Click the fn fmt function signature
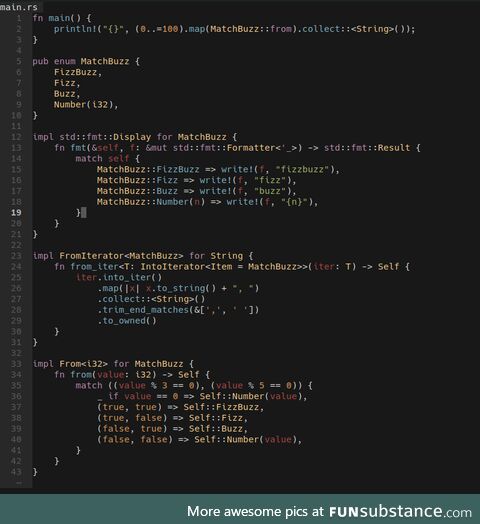The width and height of the screenshot is (480, 524). pos(237,148)
